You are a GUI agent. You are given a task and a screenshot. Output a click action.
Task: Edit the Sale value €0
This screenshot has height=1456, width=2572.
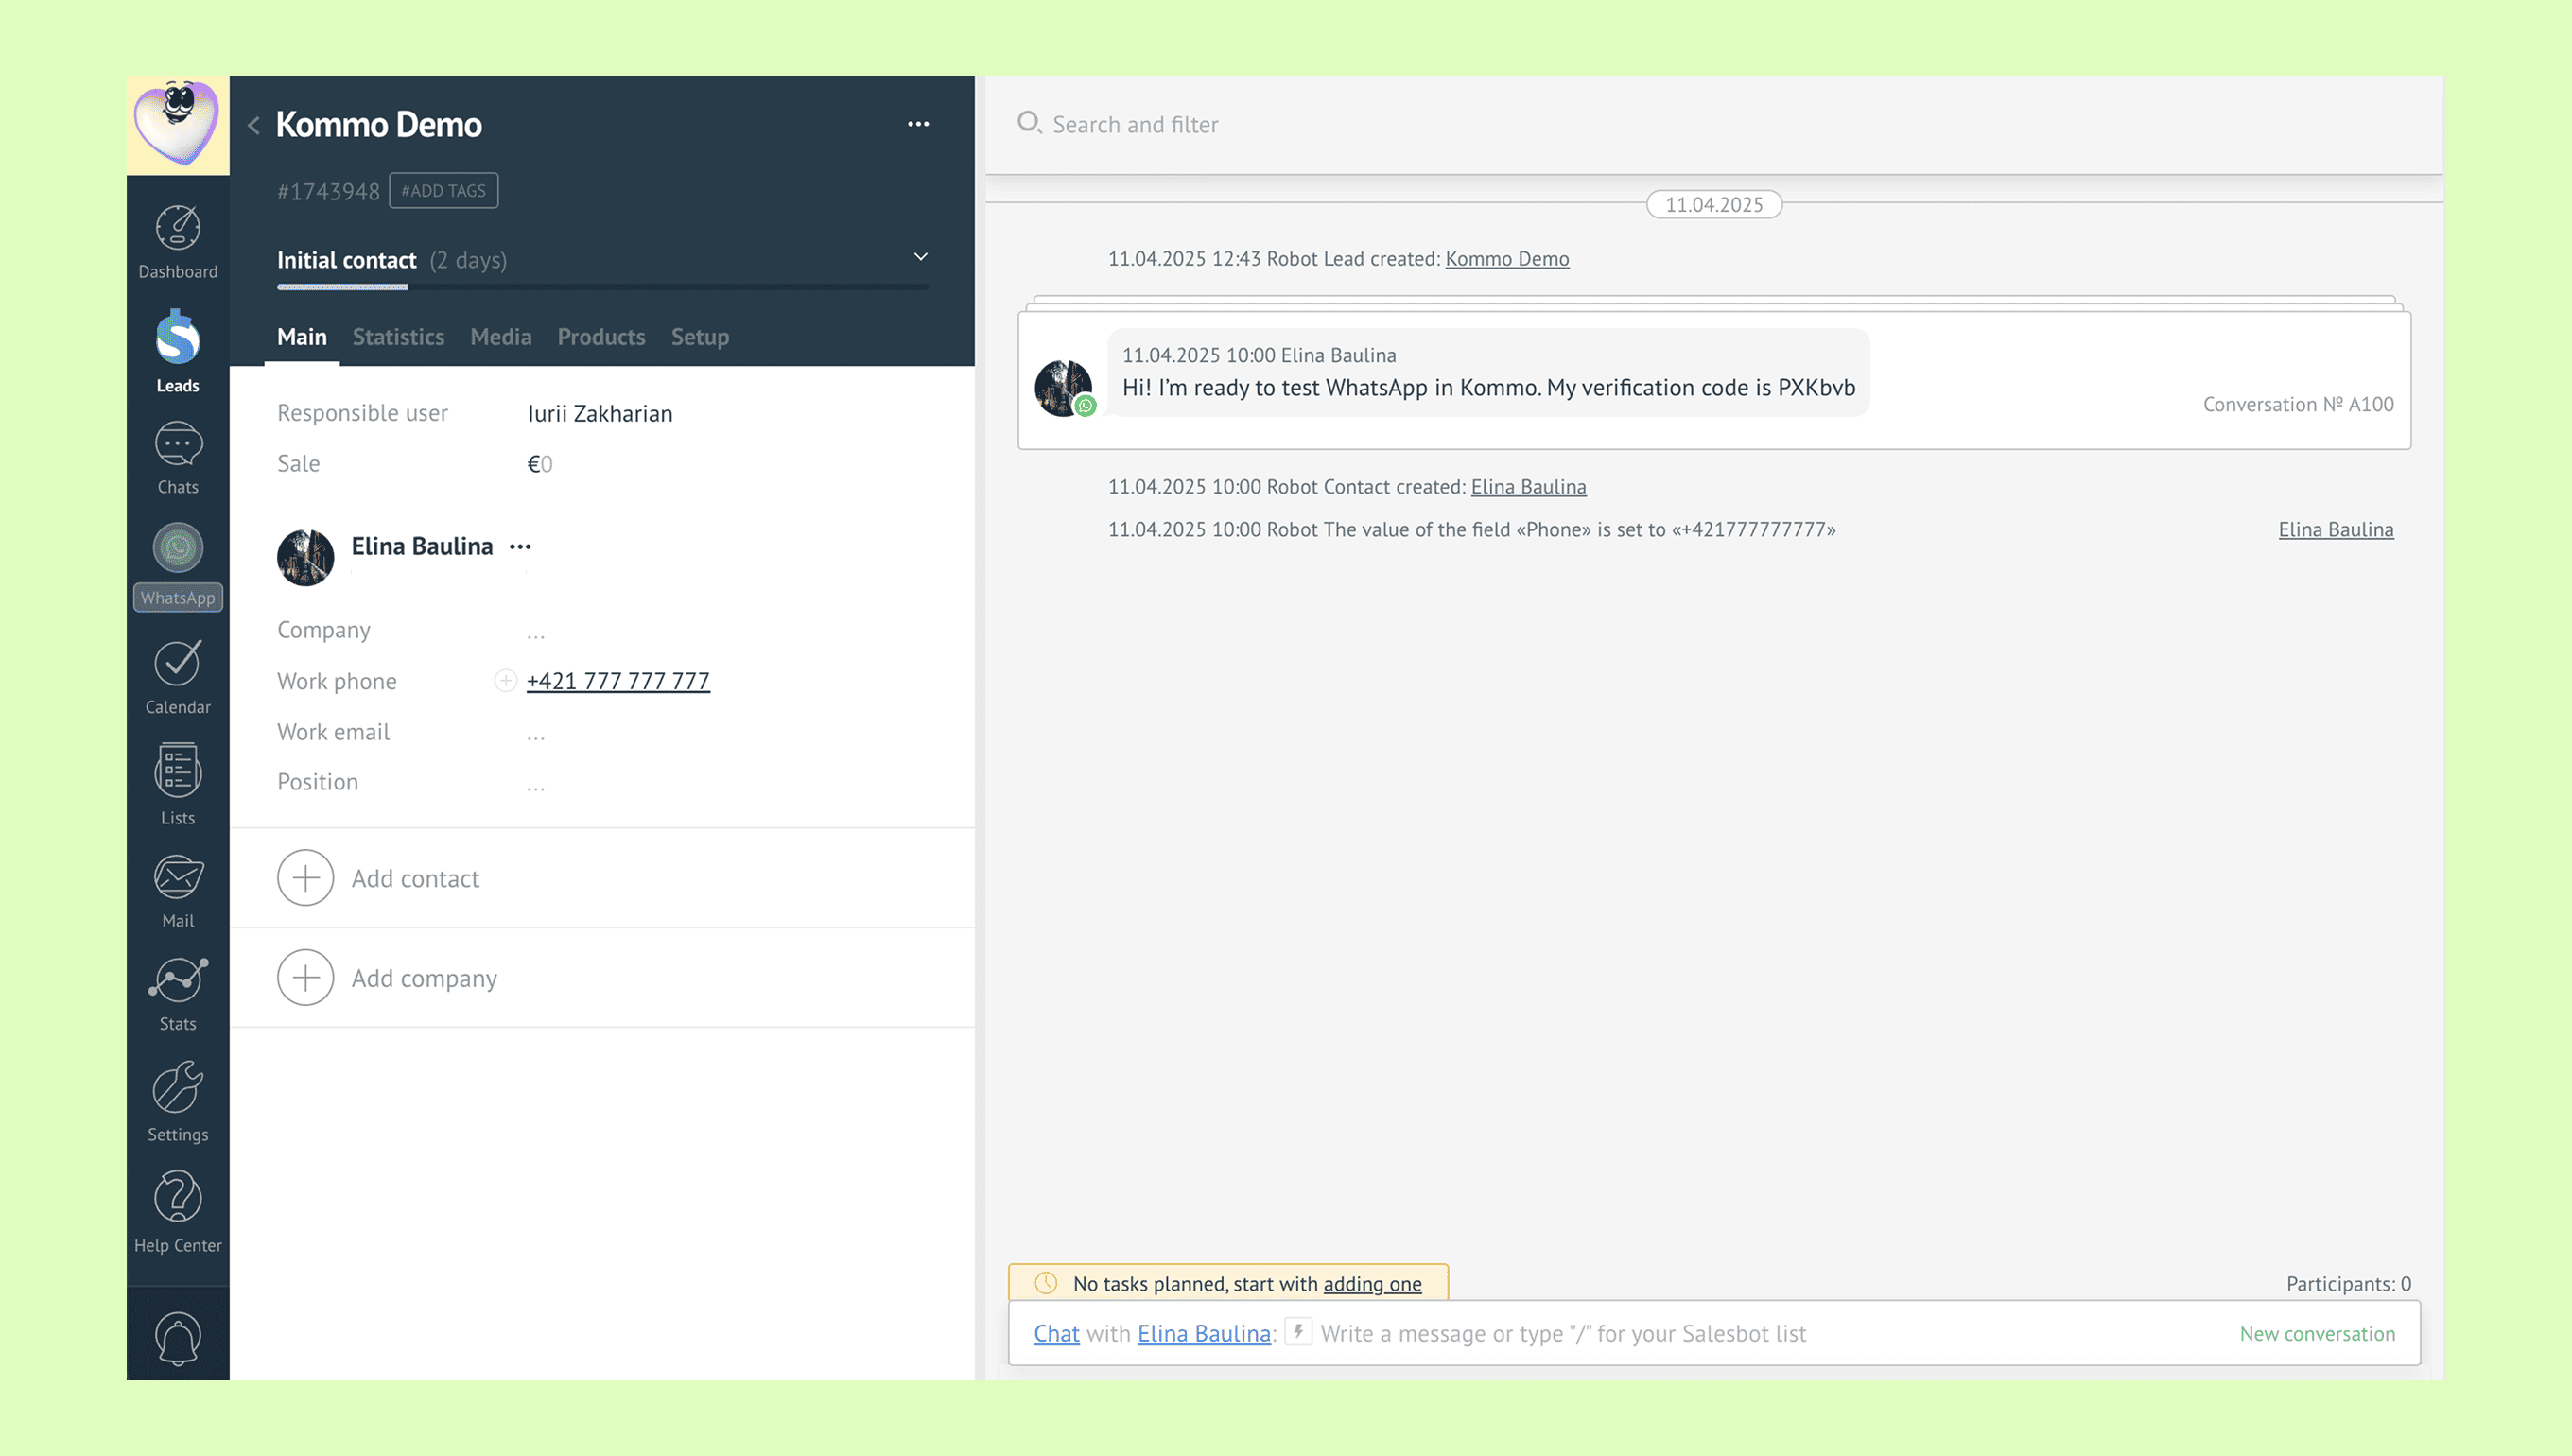pyautogui.click(x=540, y=463)
